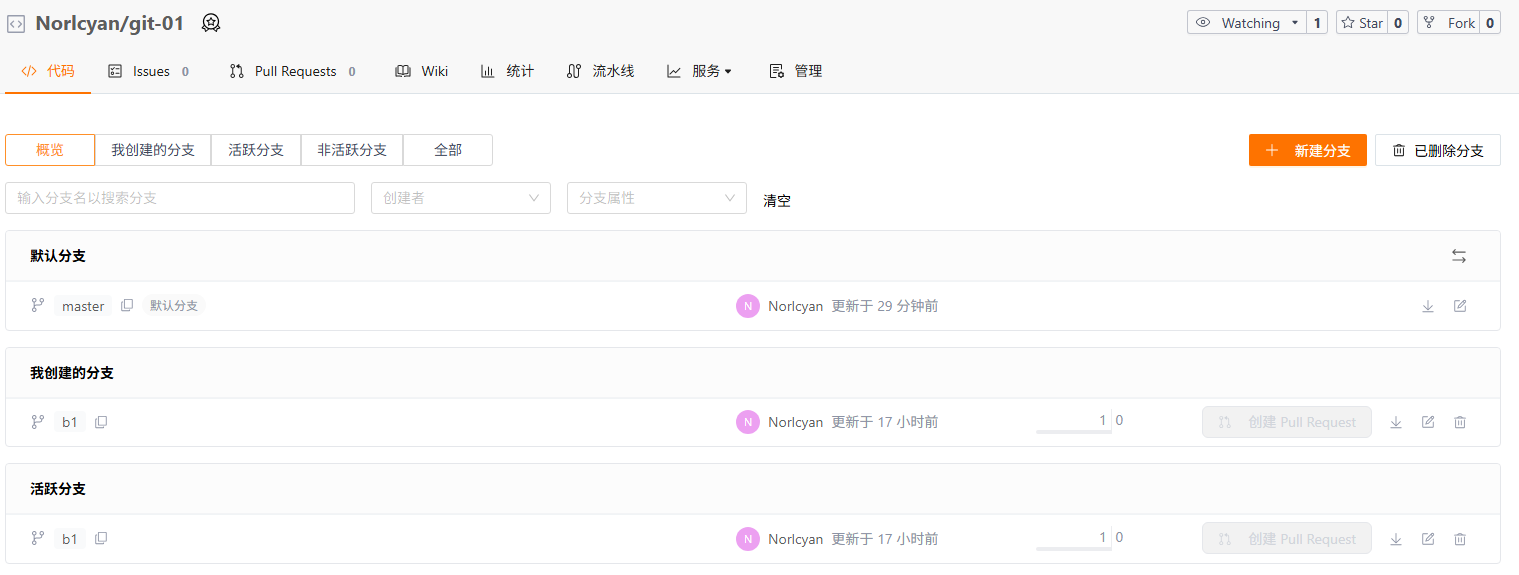Click branch icon of b1 under 活跃分支
The width and height of the screenshot is (1519, 575).
(x=38, y=538)
